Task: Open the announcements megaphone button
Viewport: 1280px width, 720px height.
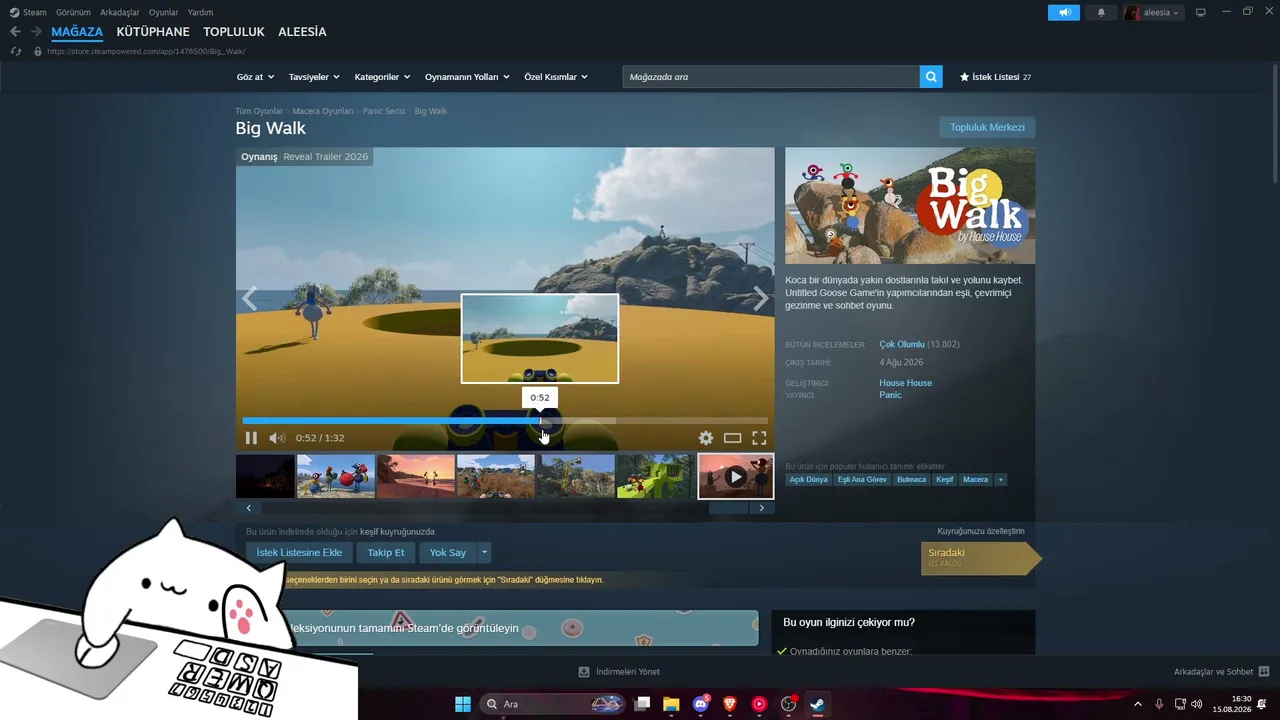Action: coord(1064,12)
